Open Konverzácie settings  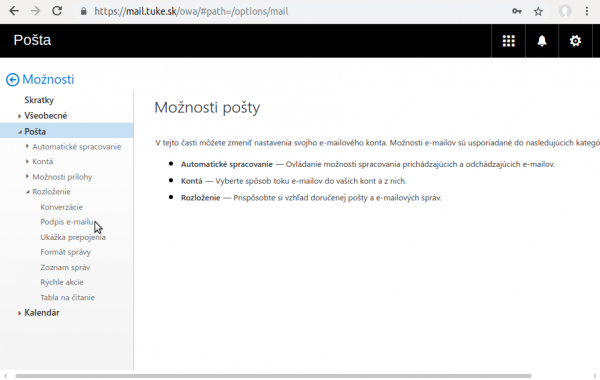(61, 207)
